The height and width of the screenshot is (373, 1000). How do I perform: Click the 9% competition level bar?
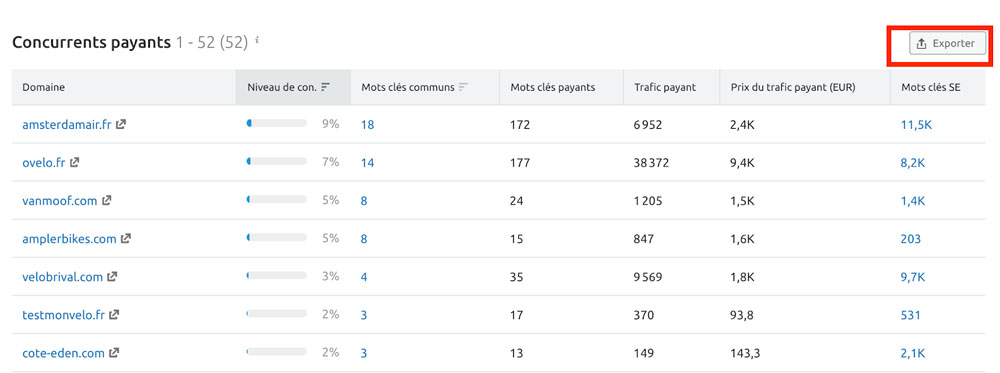[276, 124]
